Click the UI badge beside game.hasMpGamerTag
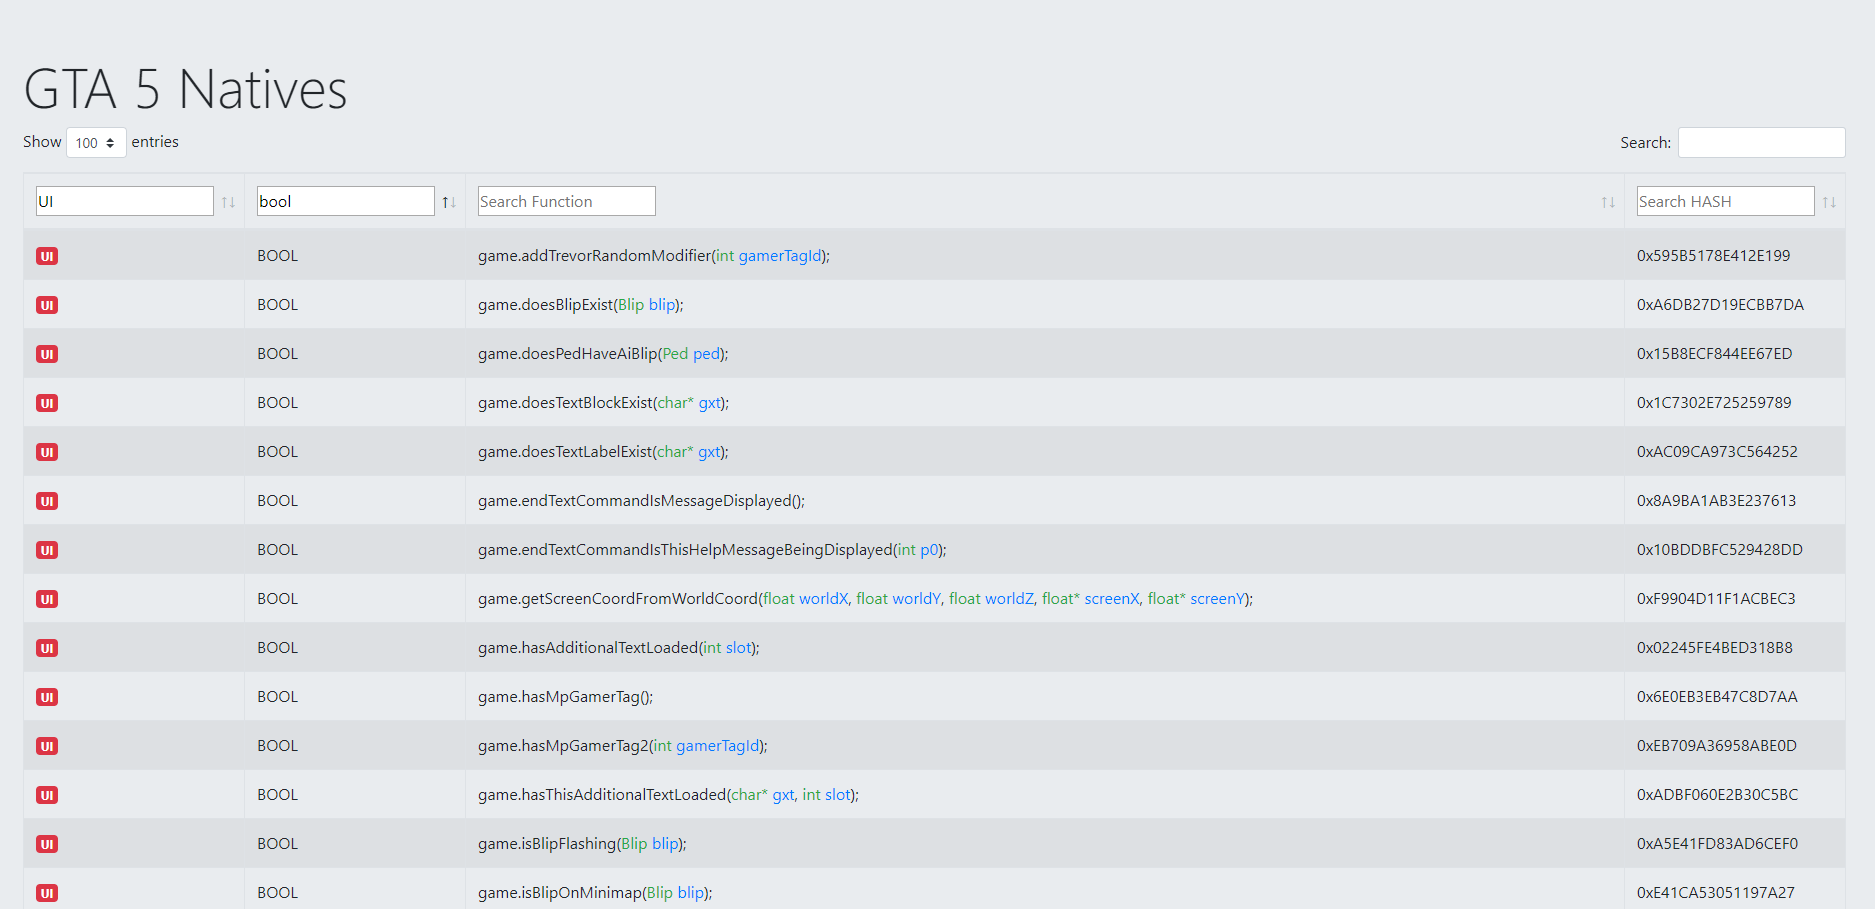The height and width of the screenshot is (909, 1875). (46, 697)
